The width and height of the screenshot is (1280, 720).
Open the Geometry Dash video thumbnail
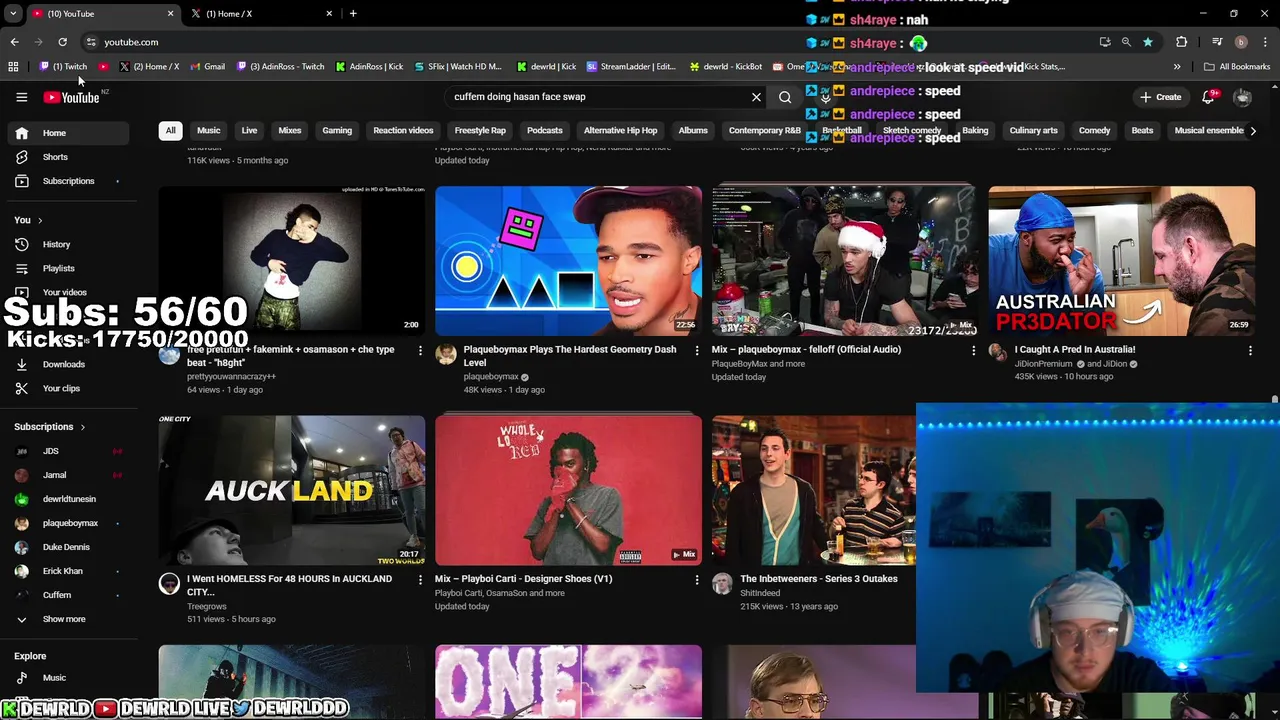568,261
